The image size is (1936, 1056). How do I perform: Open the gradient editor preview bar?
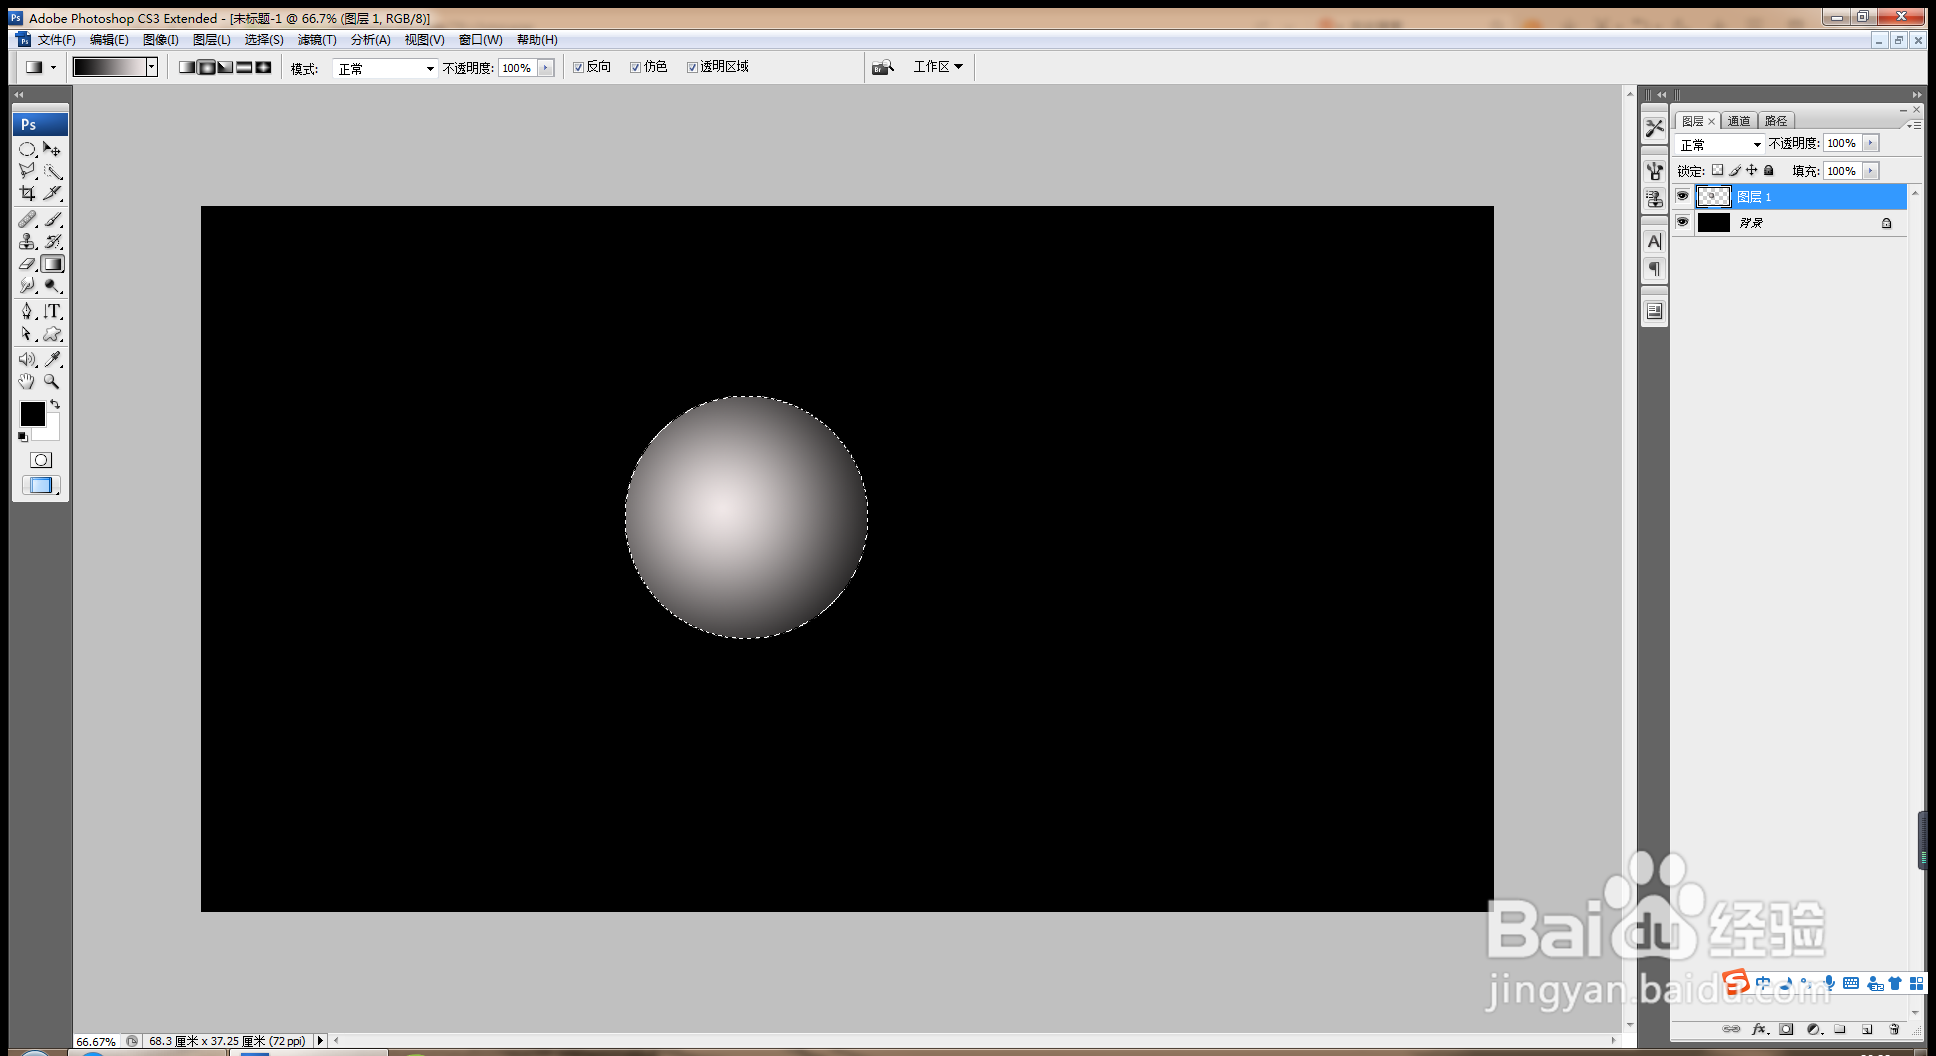click(109, 67)
